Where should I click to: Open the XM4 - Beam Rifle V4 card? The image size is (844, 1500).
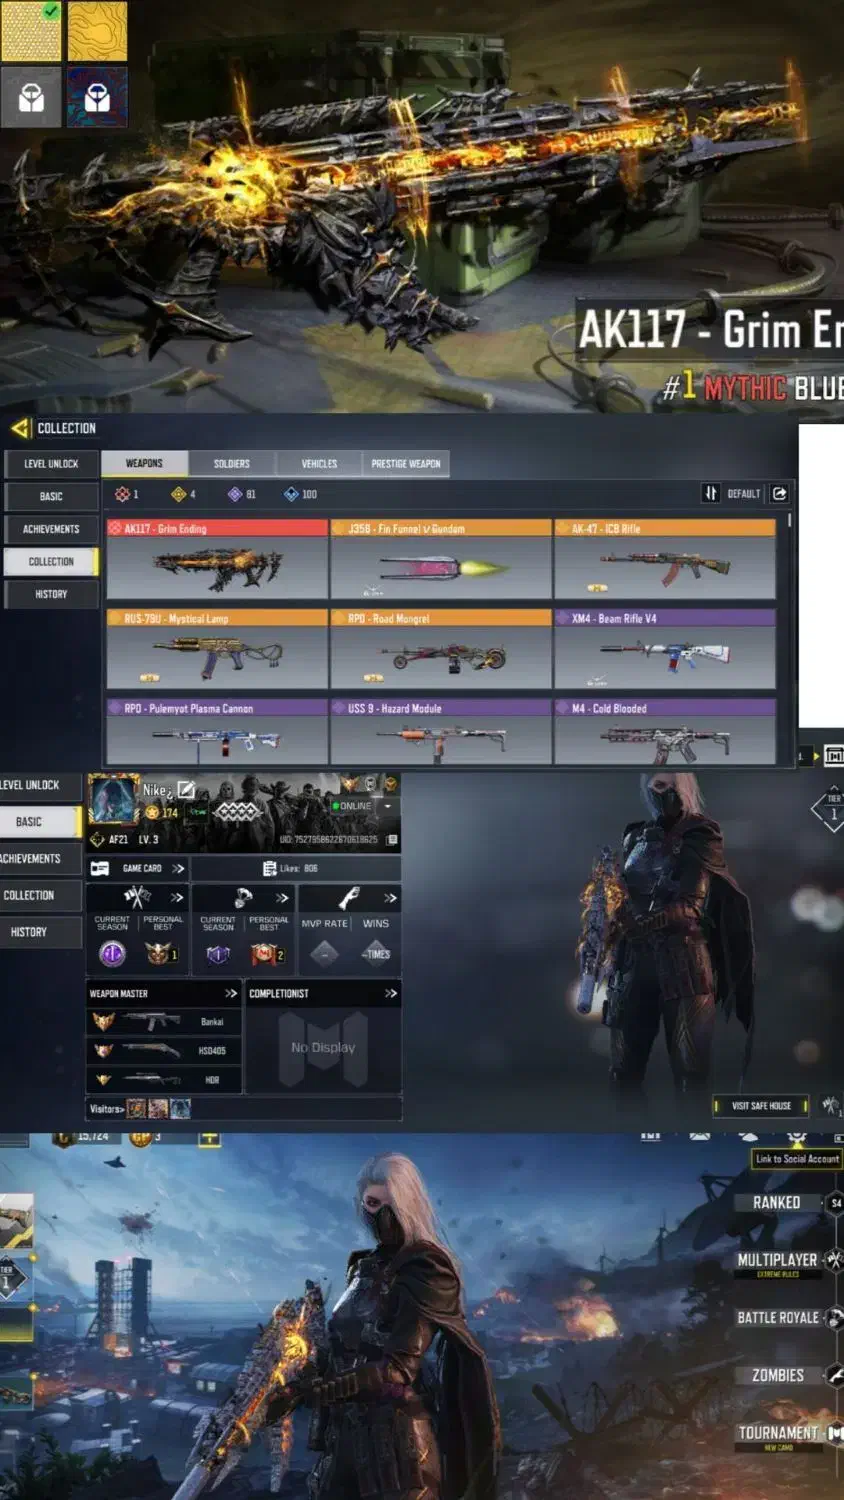665,649
